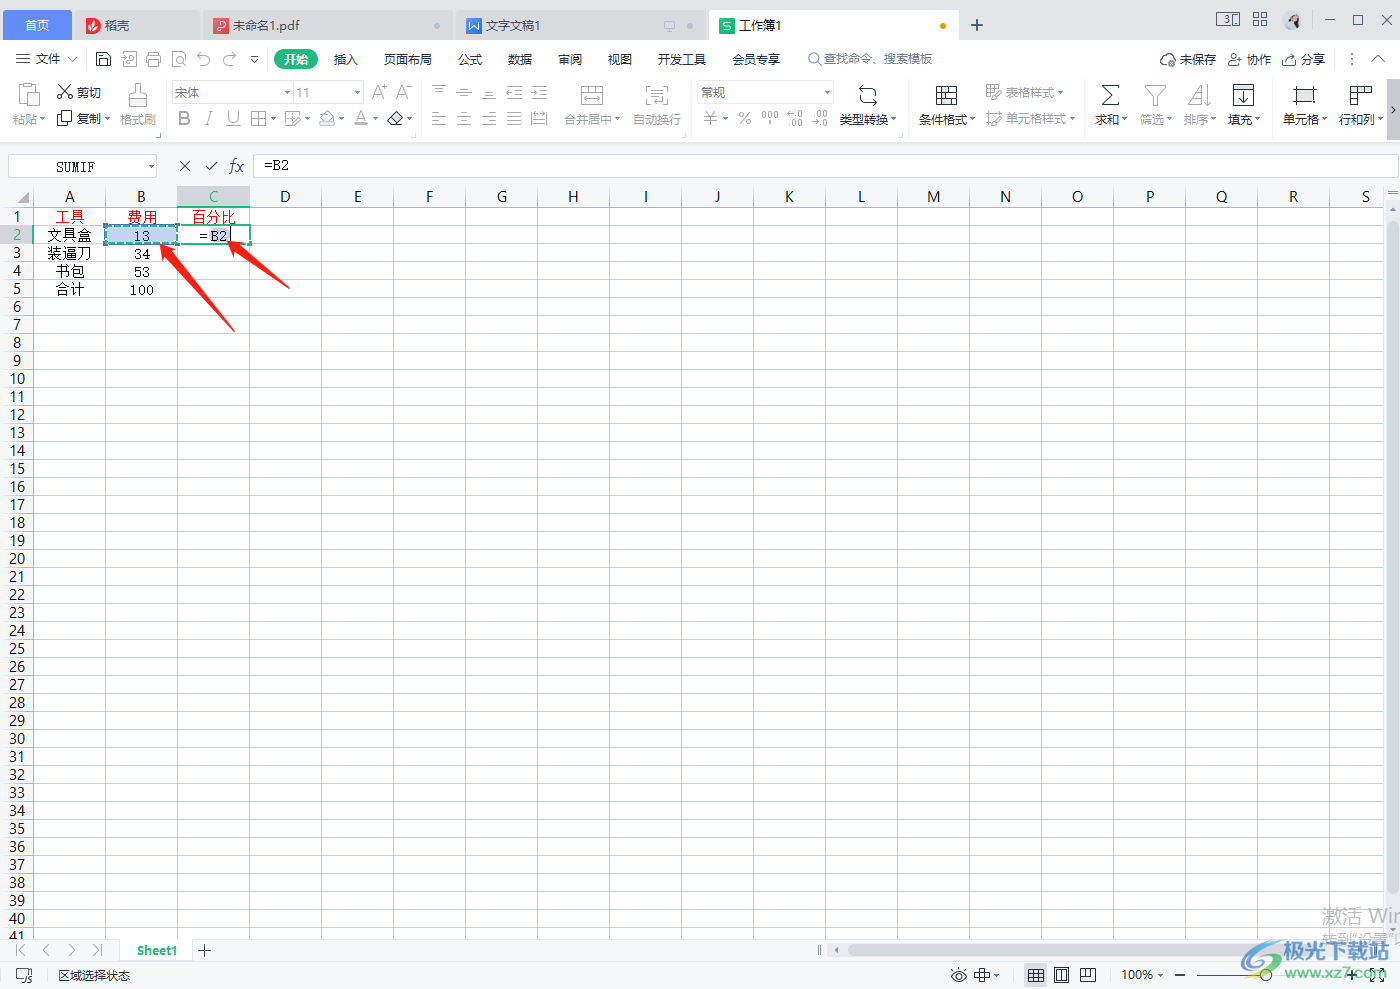The image size is (1400, 989).
Task: Click the increase indent icon
Action: pyautogui.click(x=539, y=92)
